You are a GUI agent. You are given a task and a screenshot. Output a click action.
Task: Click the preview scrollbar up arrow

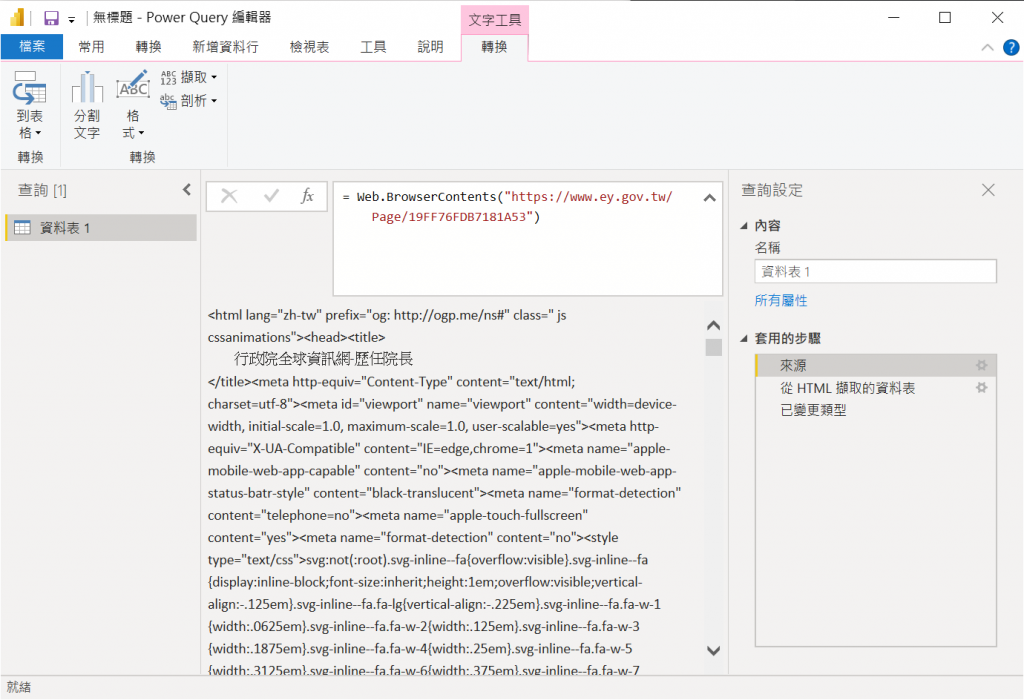tap(714, 325)
